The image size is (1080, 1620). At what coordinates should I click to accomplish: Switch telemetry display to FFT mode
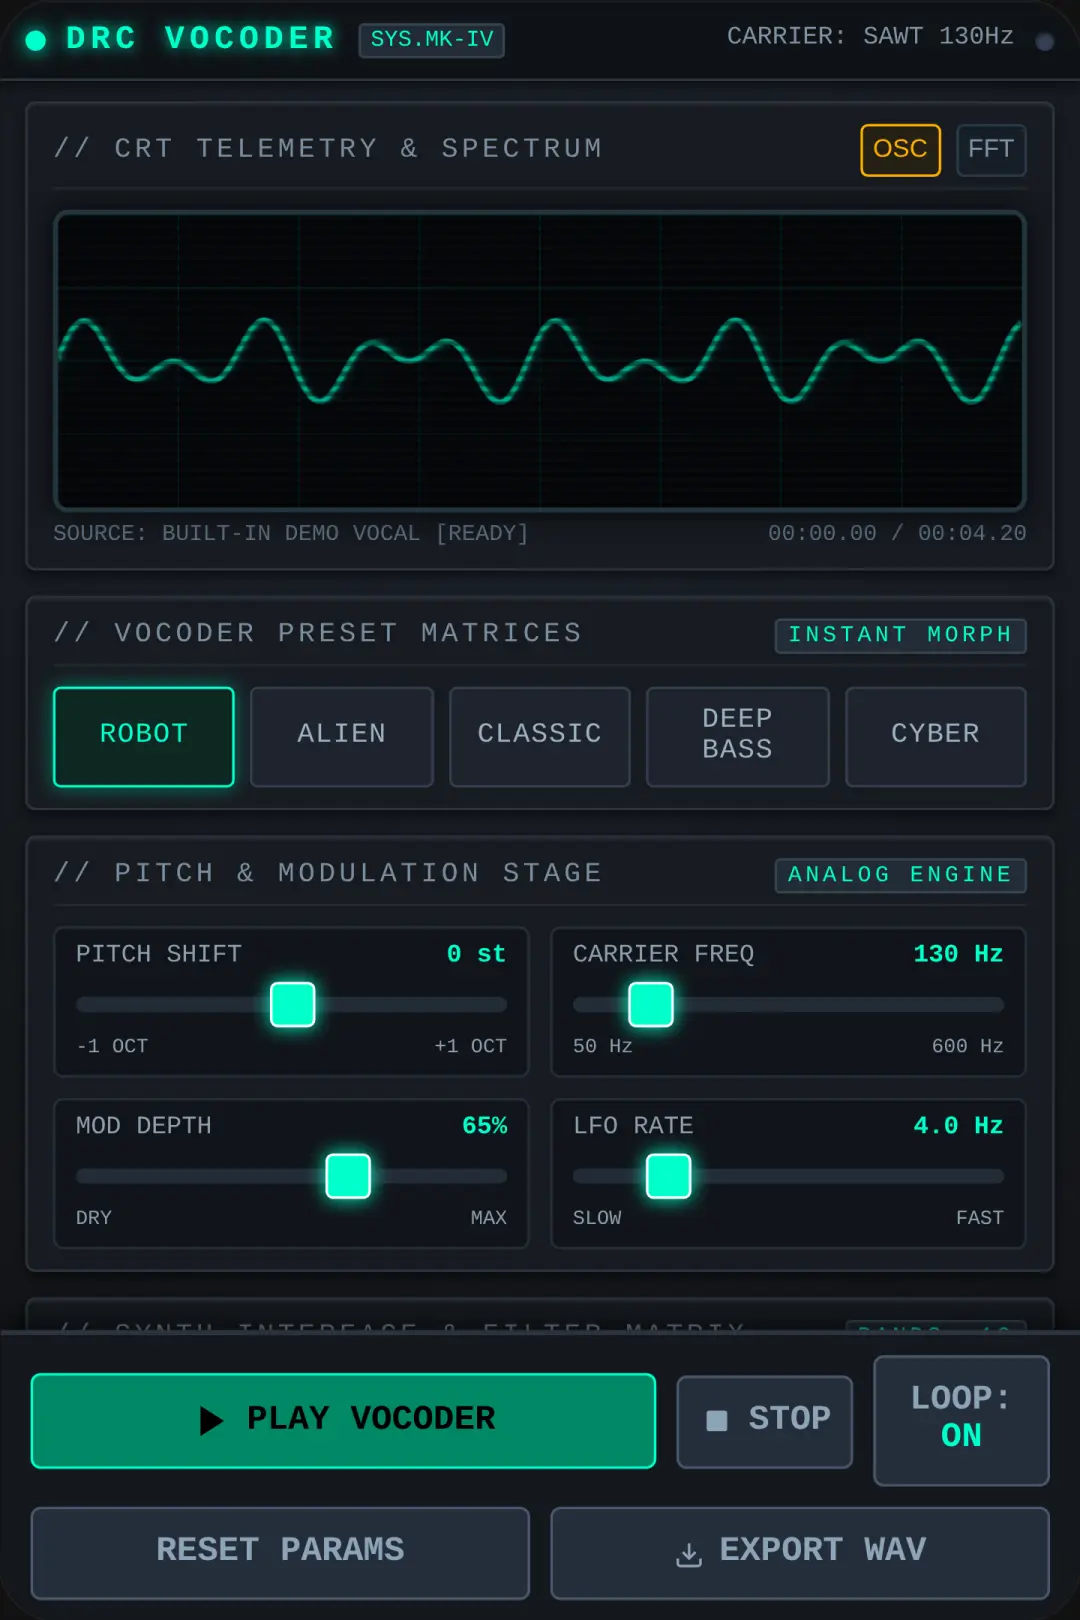(991, 150)
